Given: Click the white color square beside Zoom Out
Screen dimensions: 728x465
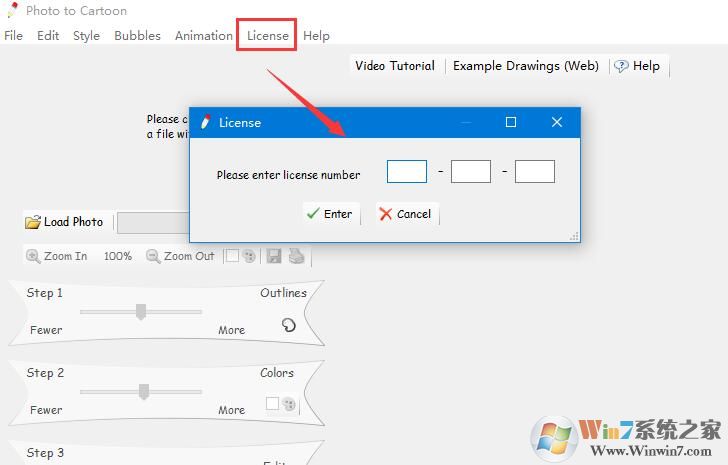Looking at the screenshot, I should 232,256.
